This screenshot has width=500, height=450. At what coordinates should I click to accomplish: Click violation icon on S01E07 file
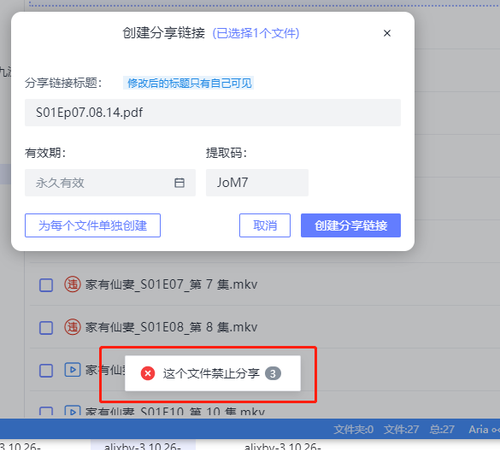tap(72, 284)
